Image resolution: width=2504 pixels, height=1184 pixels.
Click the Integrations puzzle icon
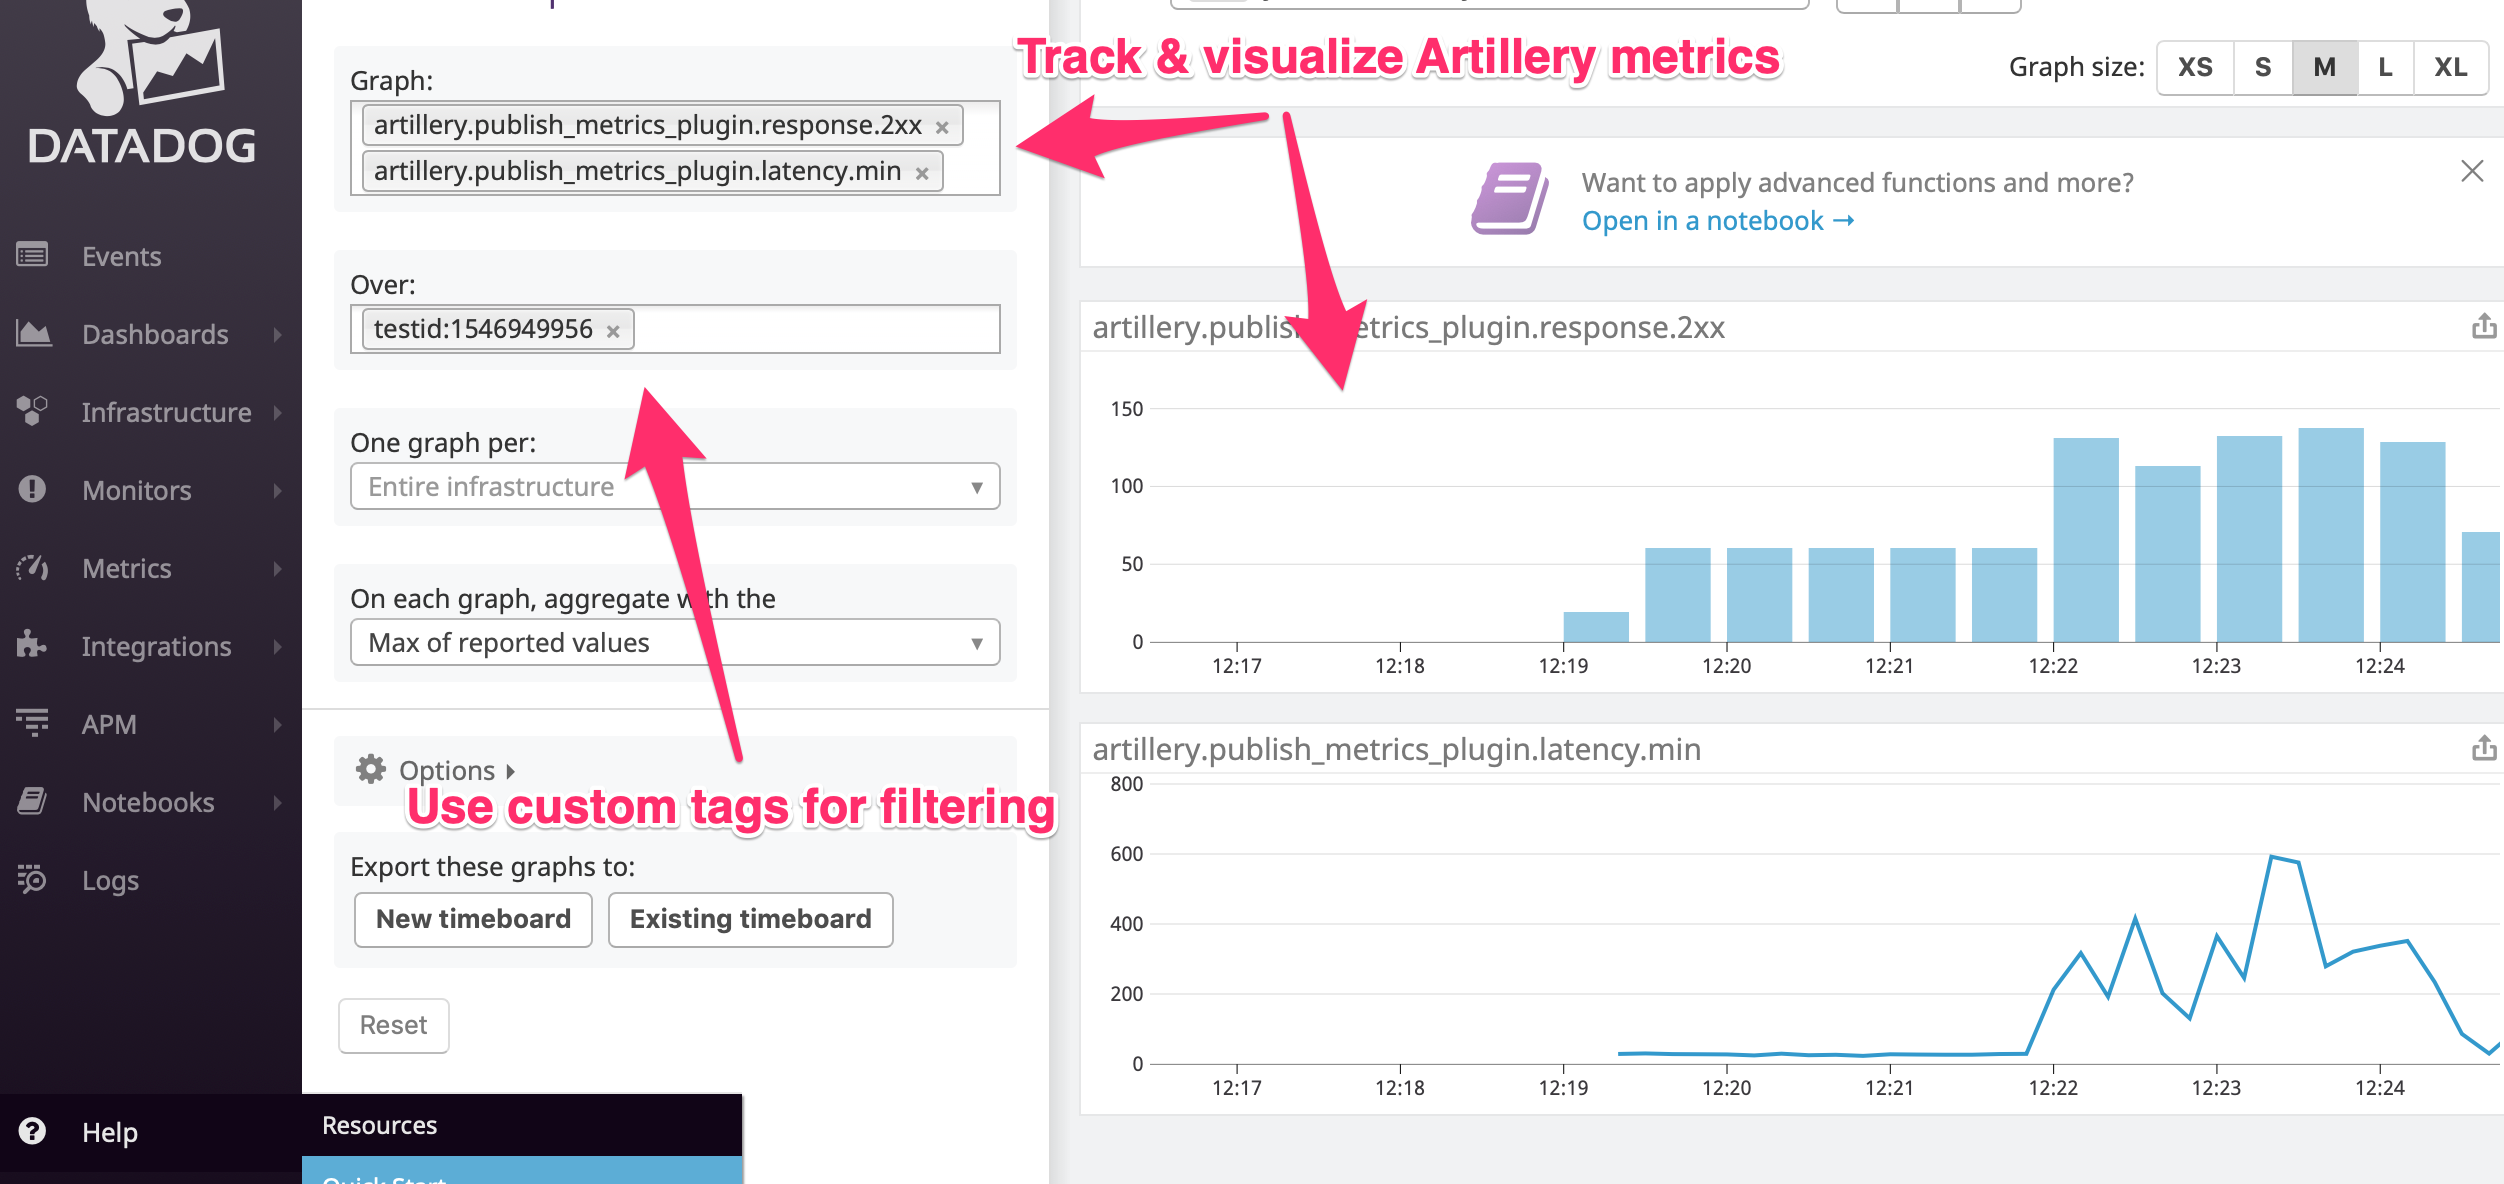(x=32, y=645)
